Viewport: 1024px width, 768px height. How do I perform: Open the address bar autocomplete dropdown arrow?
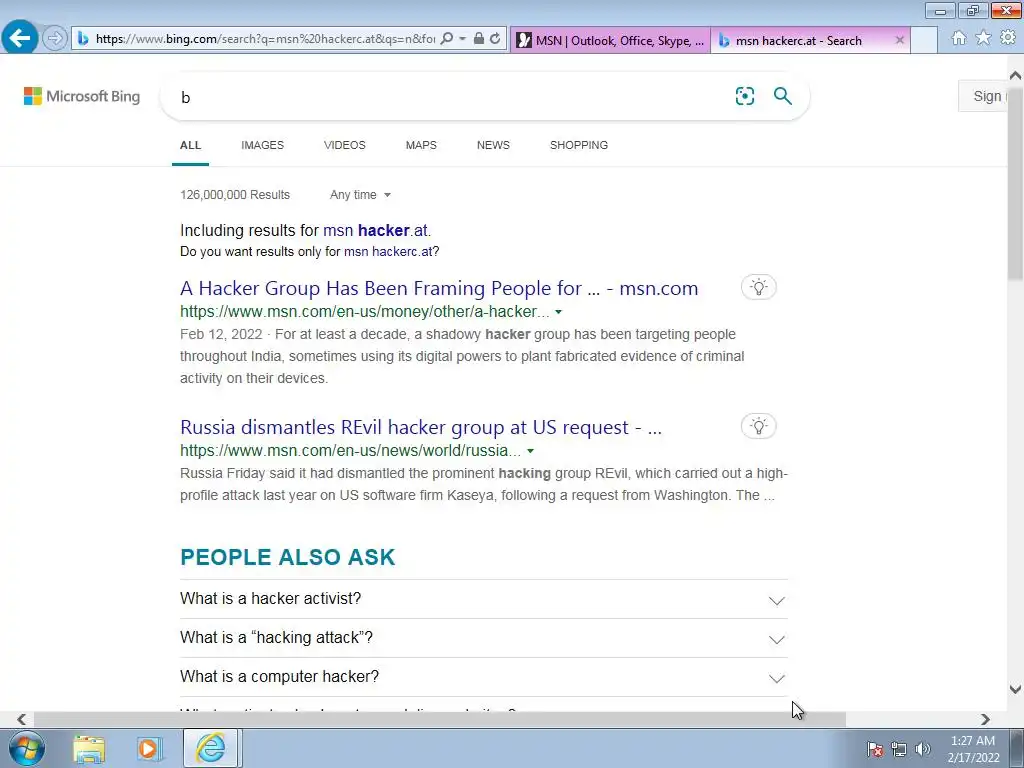pyautogui.click(x=462, y=39)
